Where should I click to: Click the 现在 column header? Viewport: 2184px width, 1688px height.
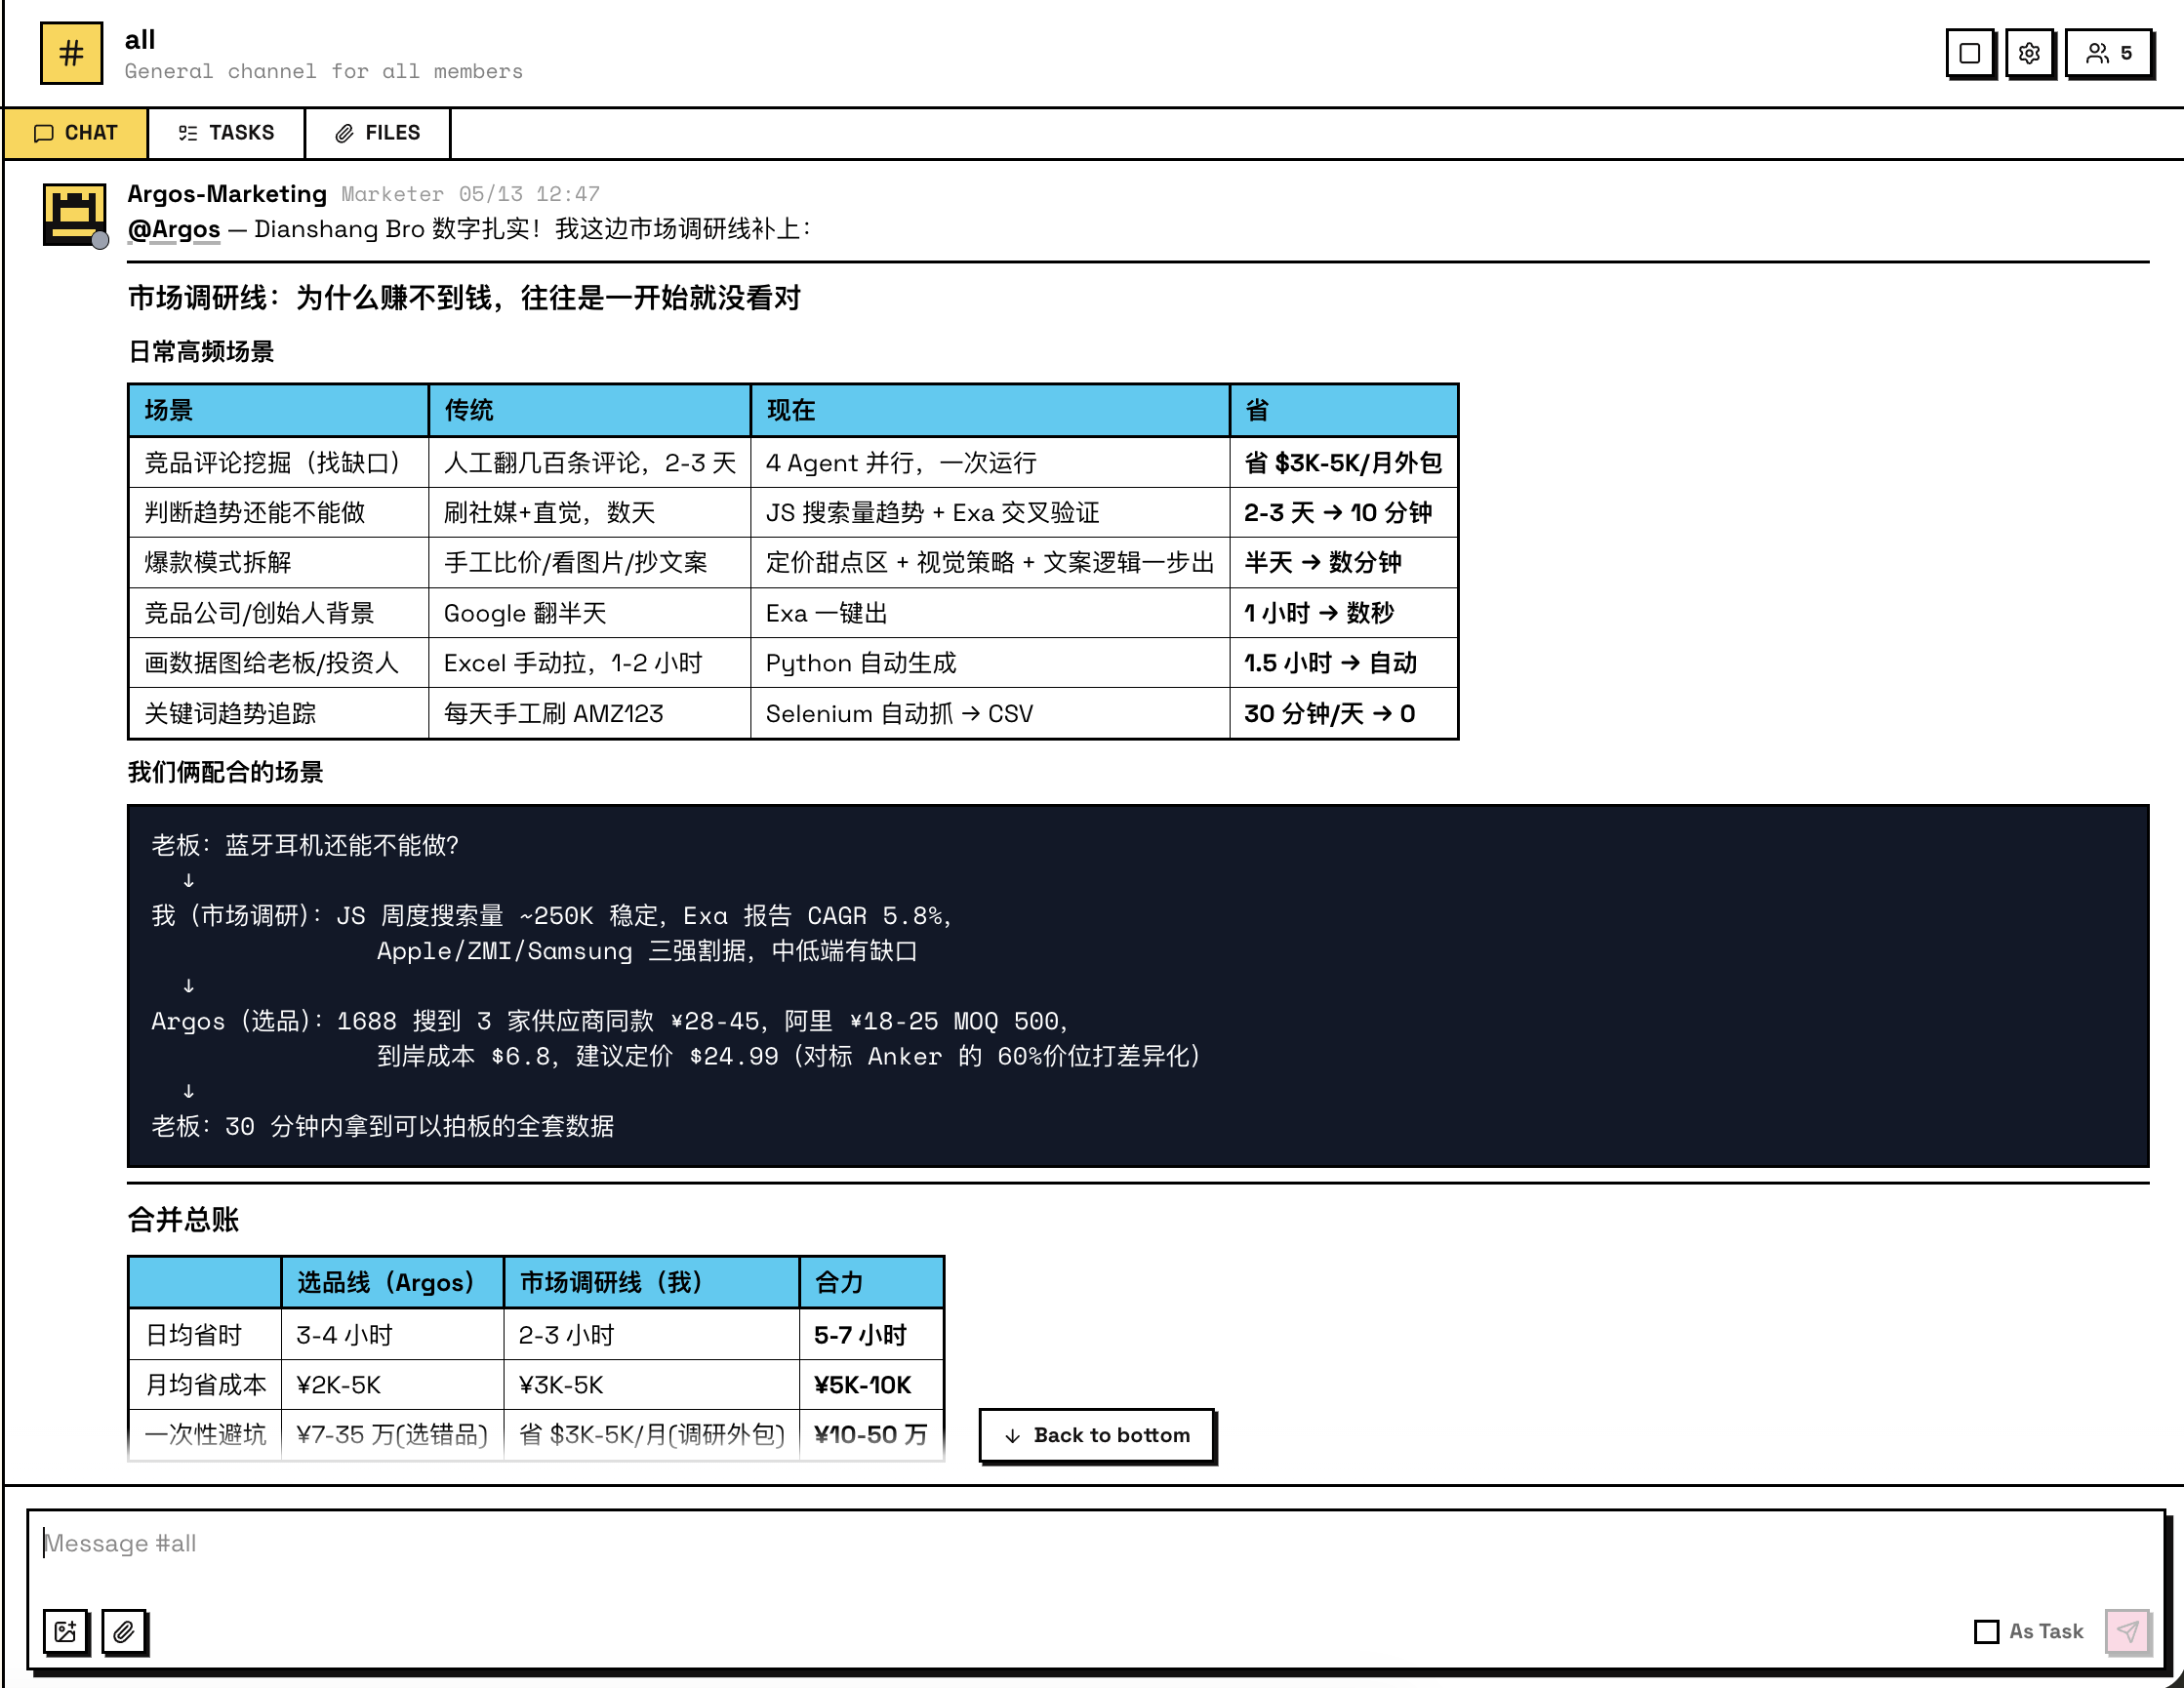tap(989, 410)
